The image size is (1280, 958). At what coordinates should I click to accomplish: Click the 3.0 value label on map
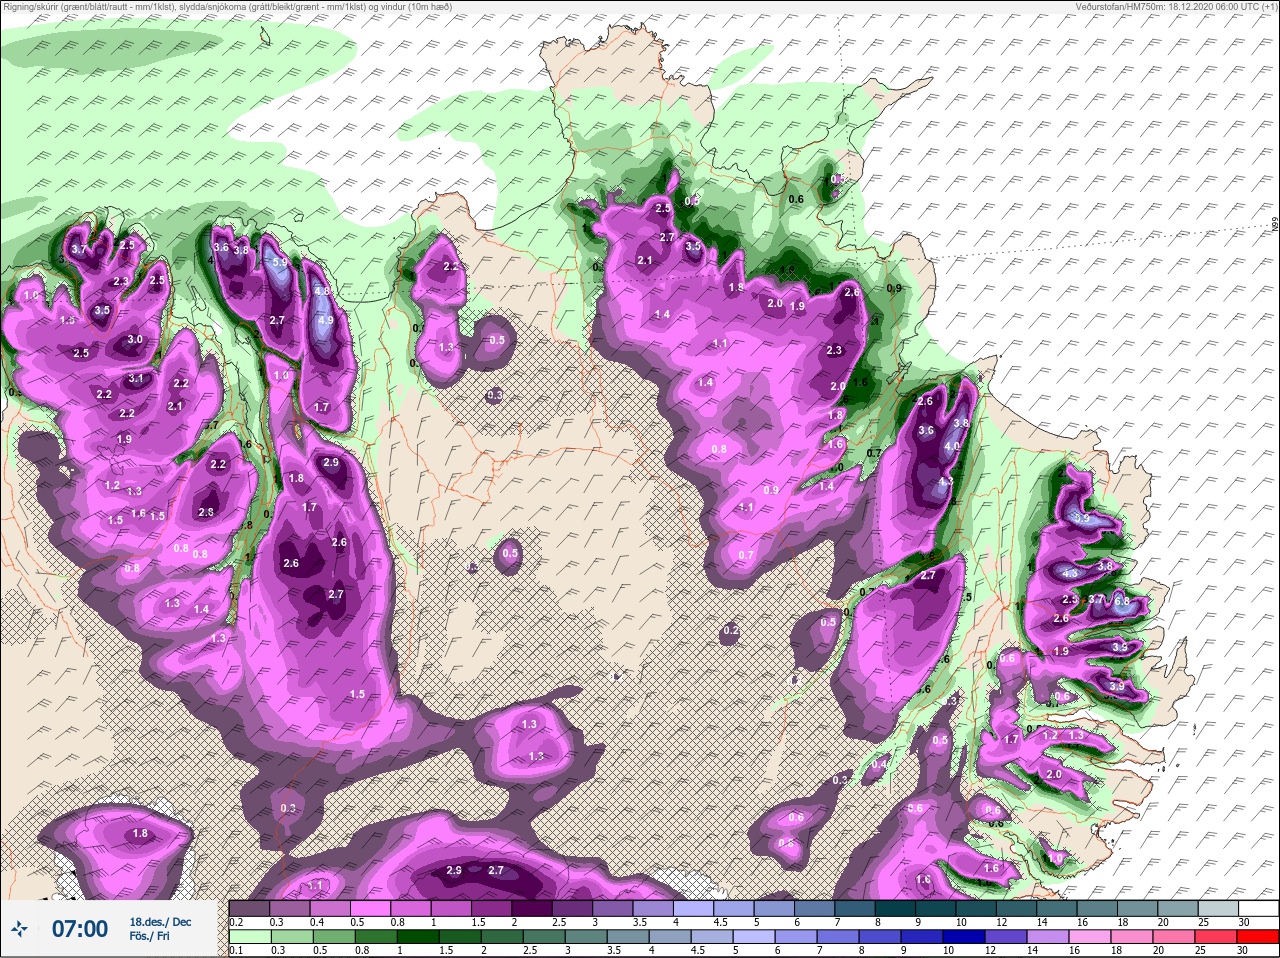[135, 340]
